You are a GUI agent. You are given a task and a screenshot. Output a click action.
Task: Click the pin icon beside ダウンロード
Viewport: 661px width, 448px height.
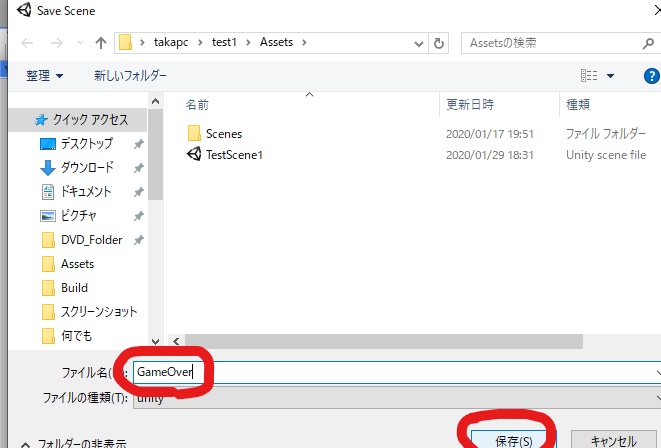coord(138,169)
